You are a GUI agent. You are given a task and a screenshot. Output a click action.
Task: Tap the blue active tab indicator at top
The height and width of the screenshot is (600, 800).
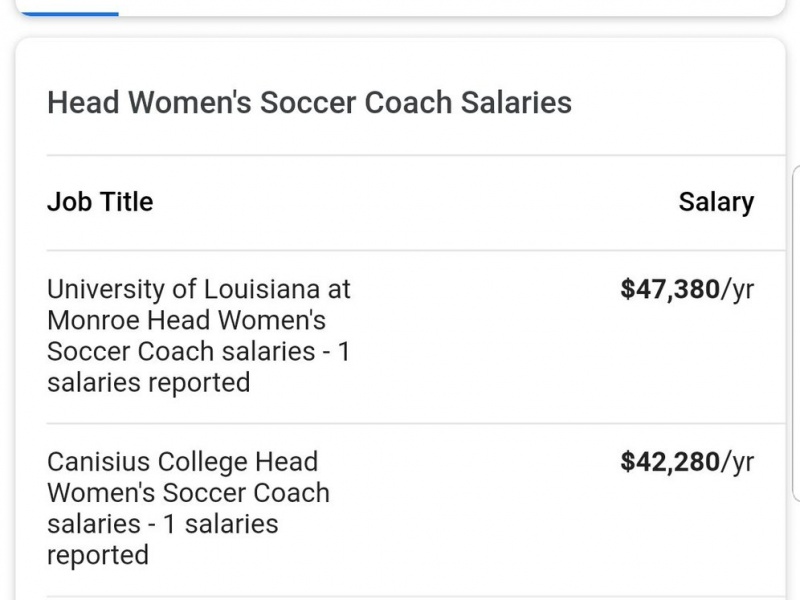[x=68, y=13]
